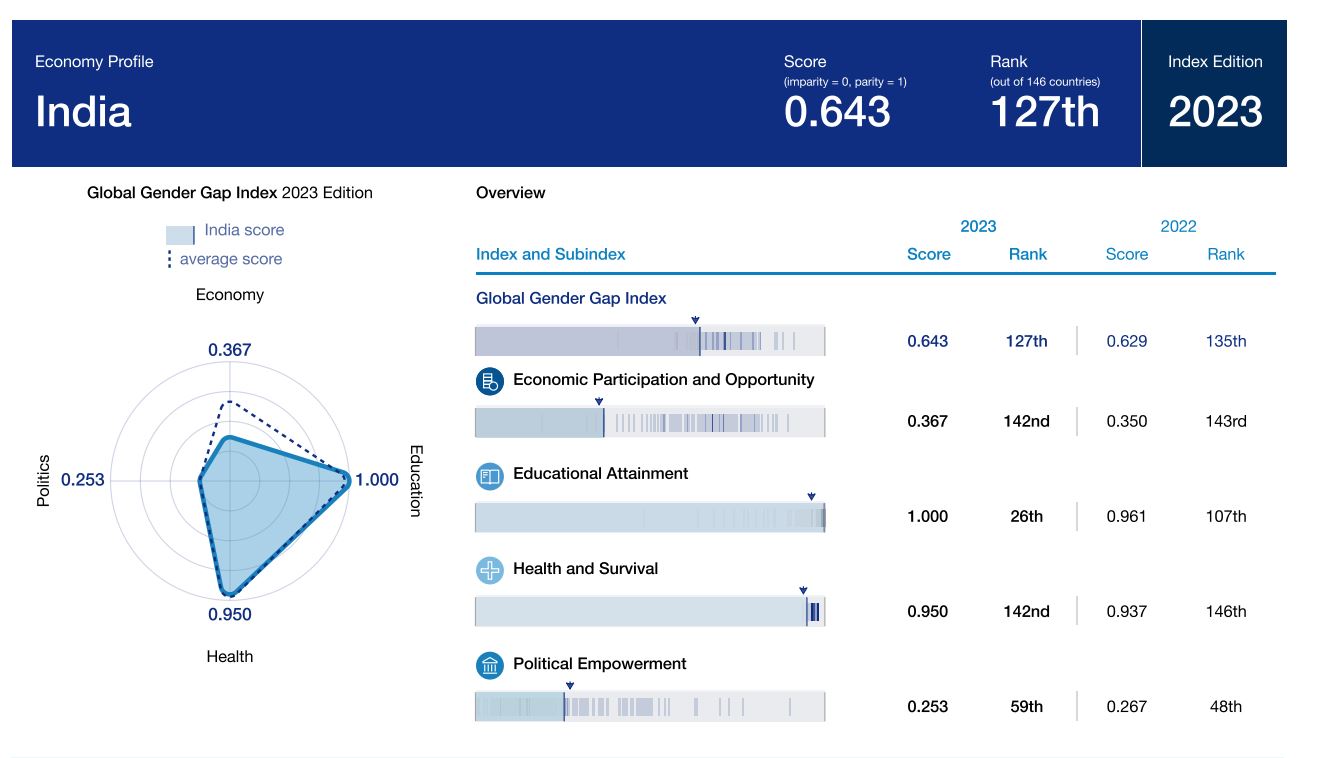Viewport: 1317px width, 758px height.
Task: Click the 'Educational Attainment' label
Action: point(601,474)
